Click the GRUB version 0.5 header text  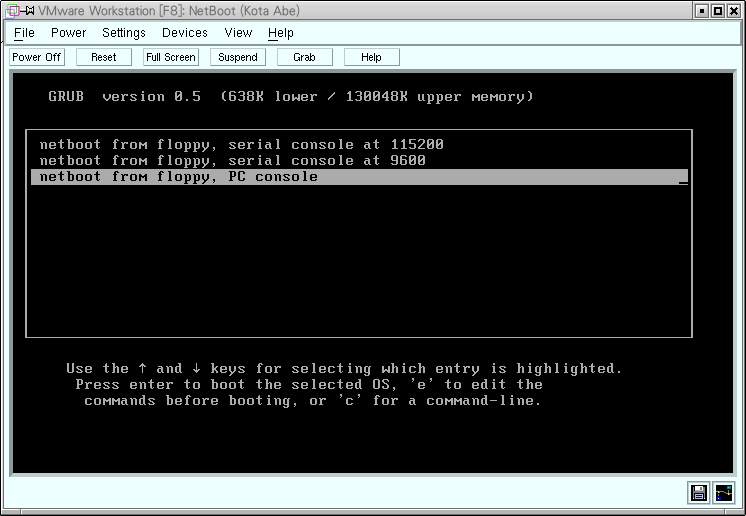291,97
